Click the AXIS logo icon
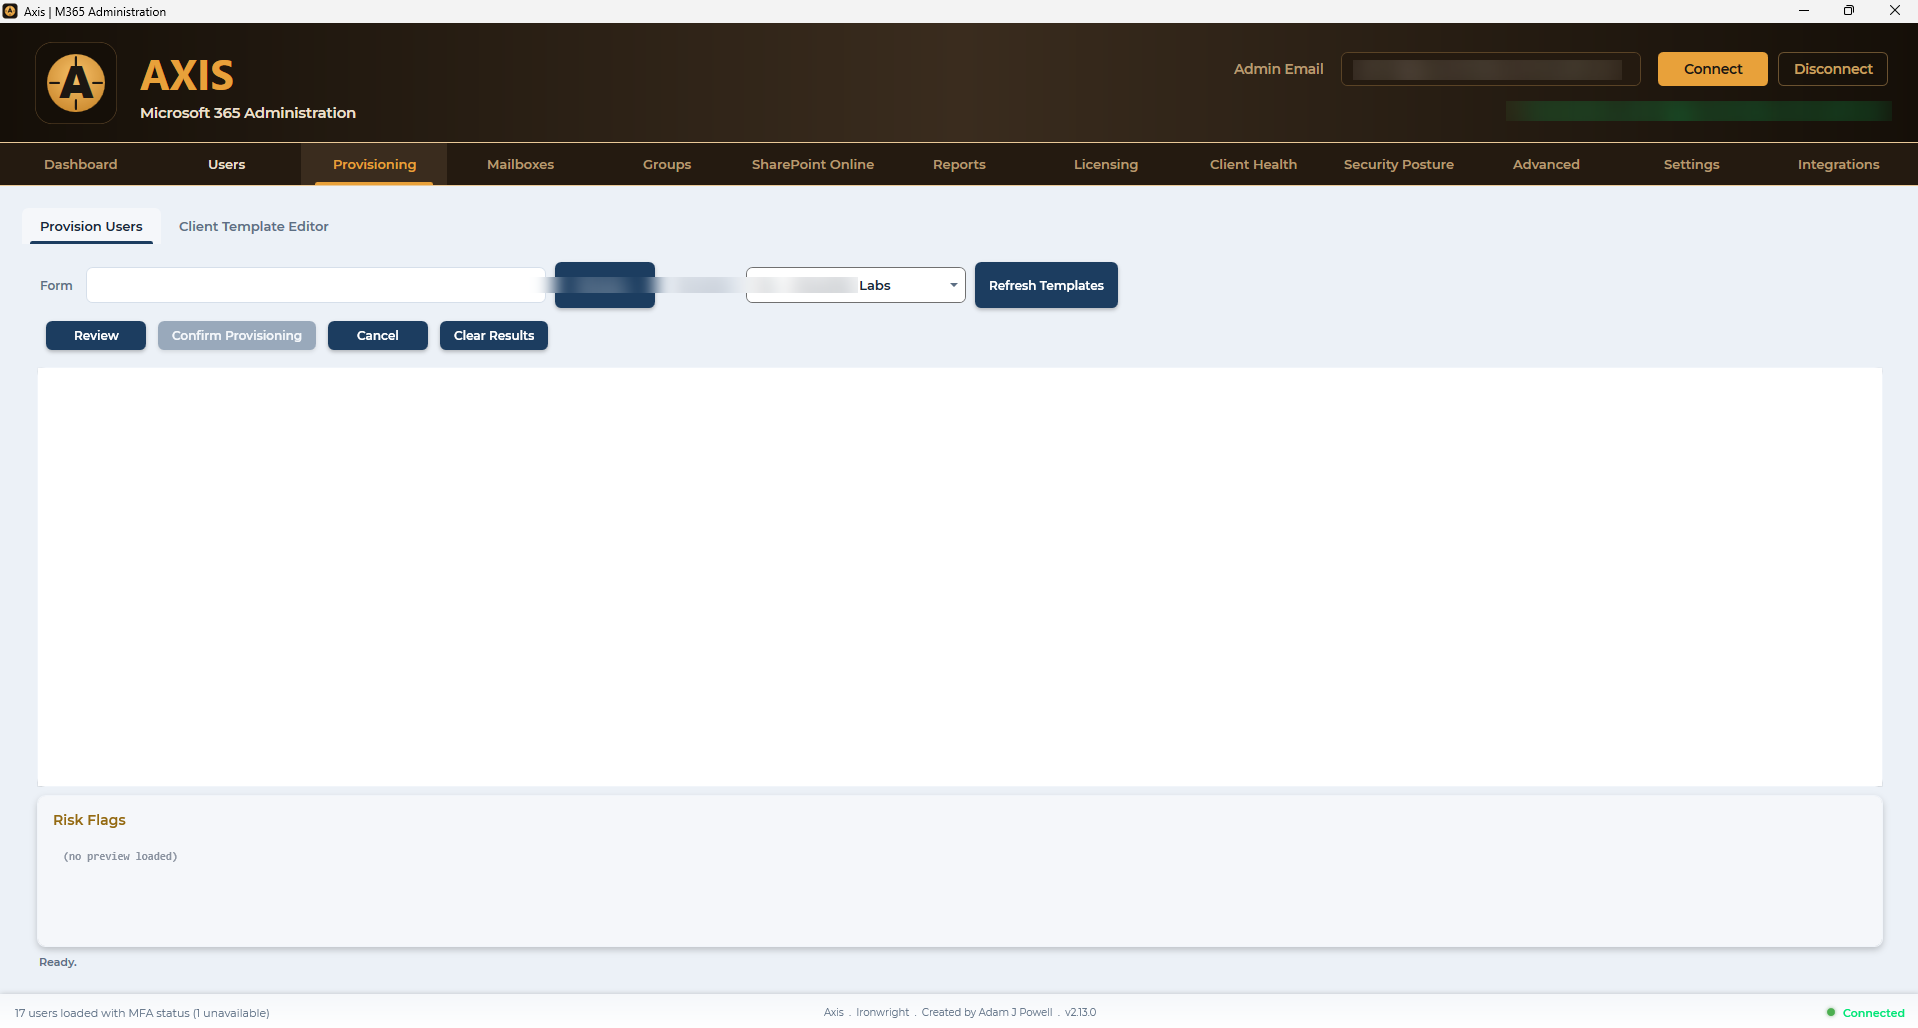The height and width of the screenshot is (1028, 1918). pyautogui.click(x=76, y=83)
